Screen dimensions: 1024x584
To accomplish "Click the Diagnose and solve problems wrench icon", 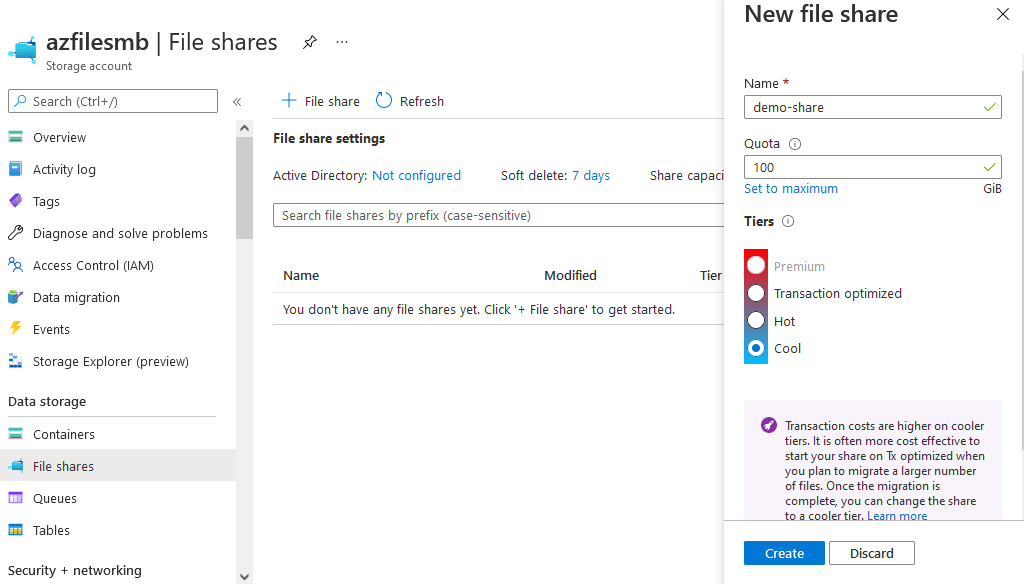I will pyautogui.click(x=16, y=233).
